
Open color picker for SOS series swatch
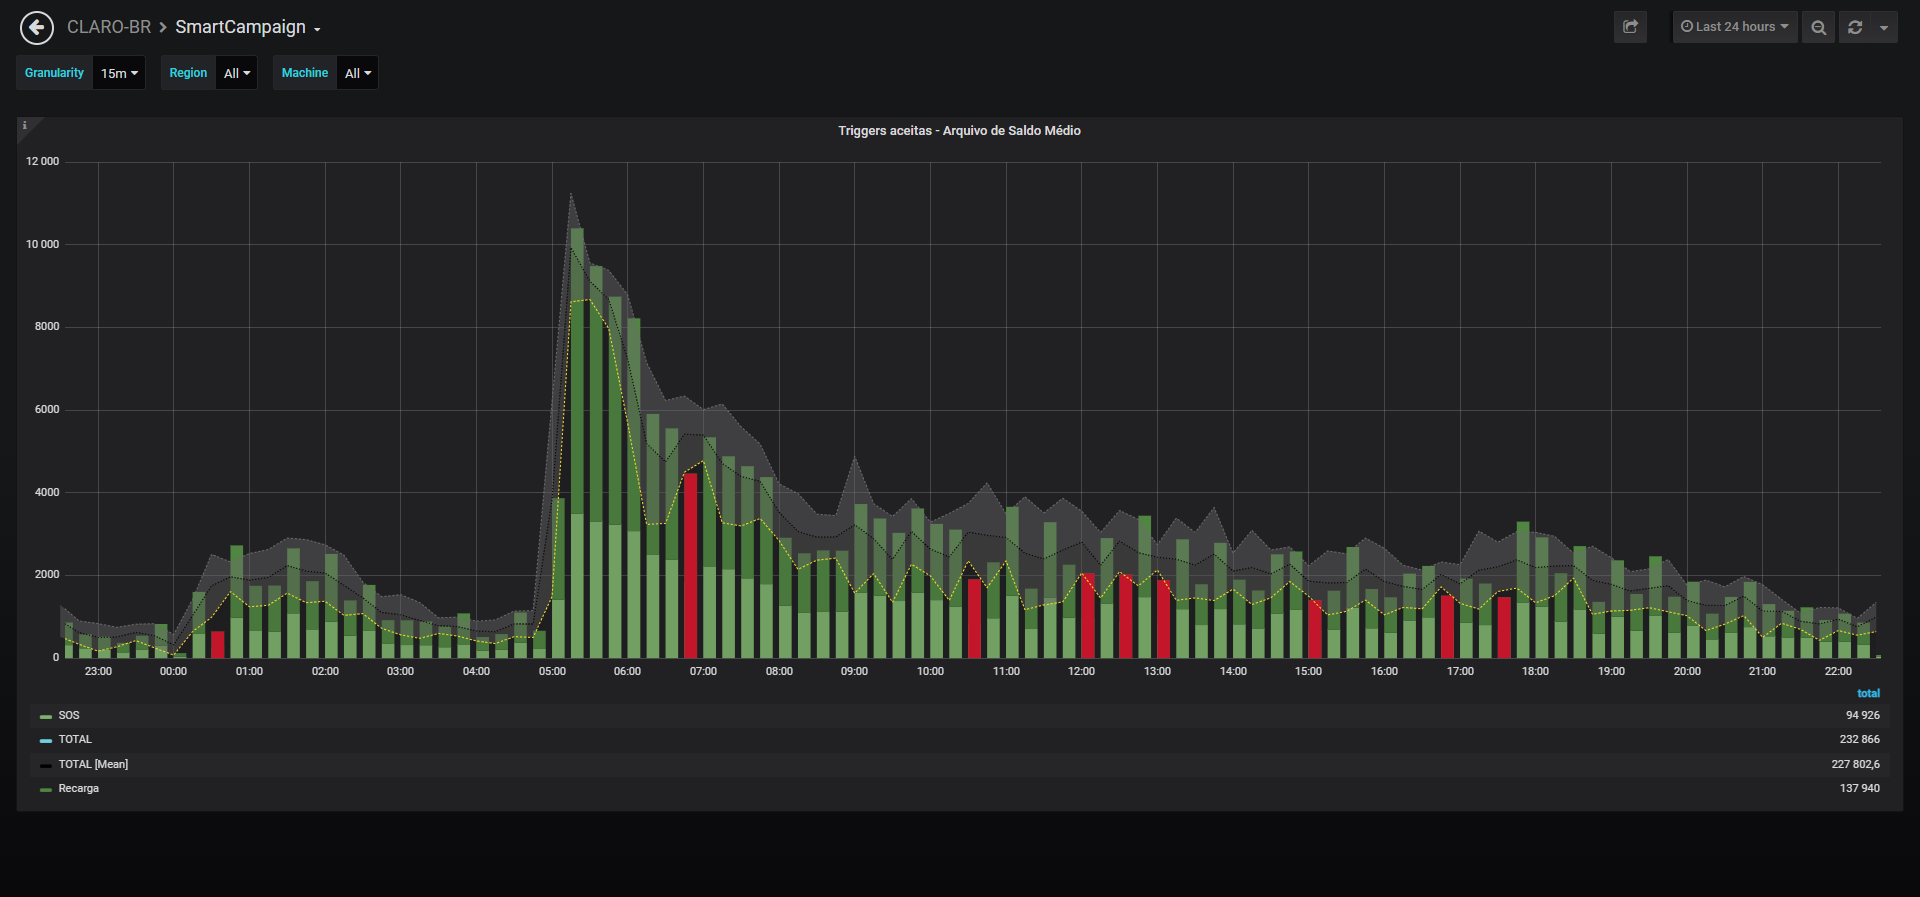pyautogui.click(x=46, y=716)
